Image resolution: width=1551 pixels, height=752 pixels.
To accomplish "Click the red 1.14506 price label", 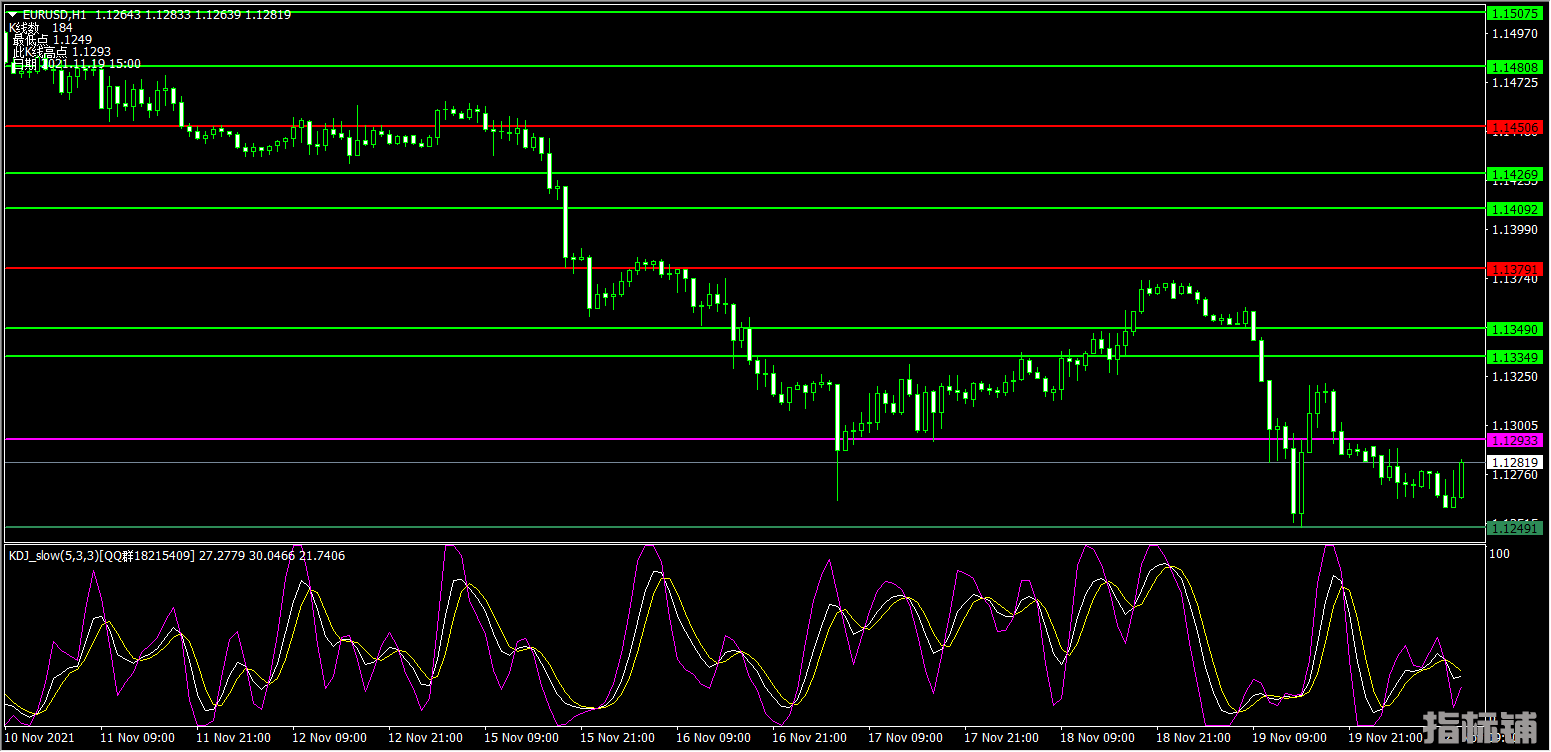I will [x=1516, y=127].
